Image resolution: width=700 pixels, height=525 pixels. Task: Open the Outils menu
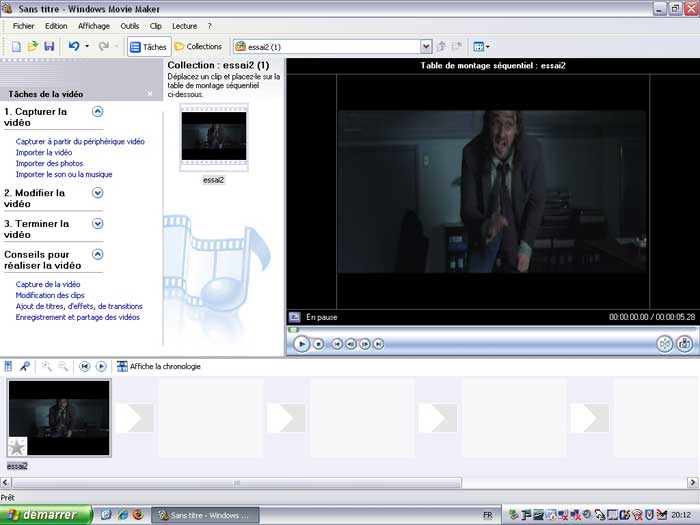click(130, 26)
